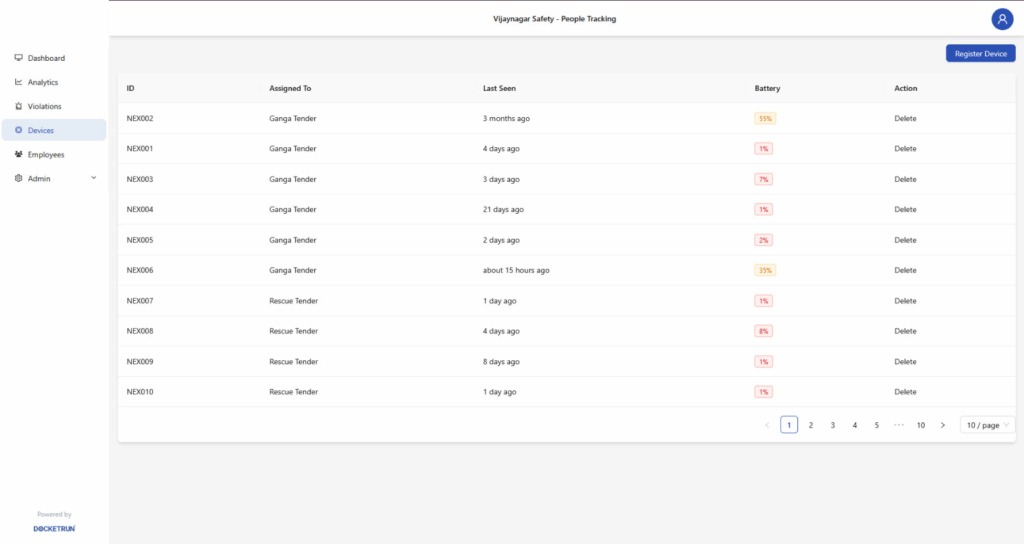Open the Analytics menu item
The width and height of the screenshot is (1024, 544).
(x=43, y=82)
